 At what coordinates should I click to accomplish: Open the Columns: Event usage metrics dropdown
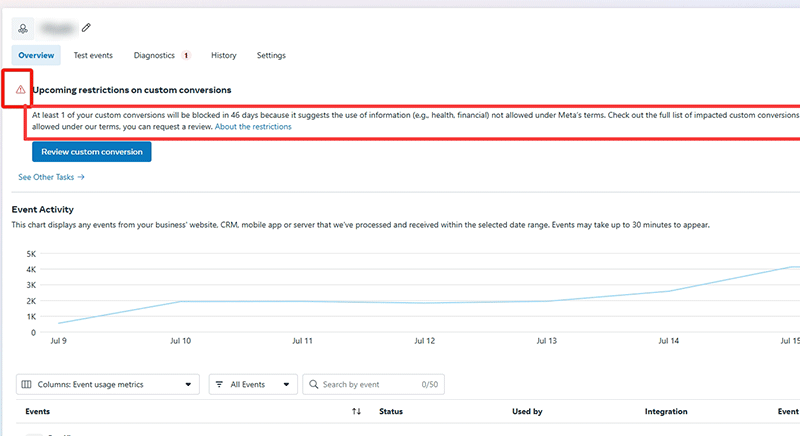tap(108, 384)
